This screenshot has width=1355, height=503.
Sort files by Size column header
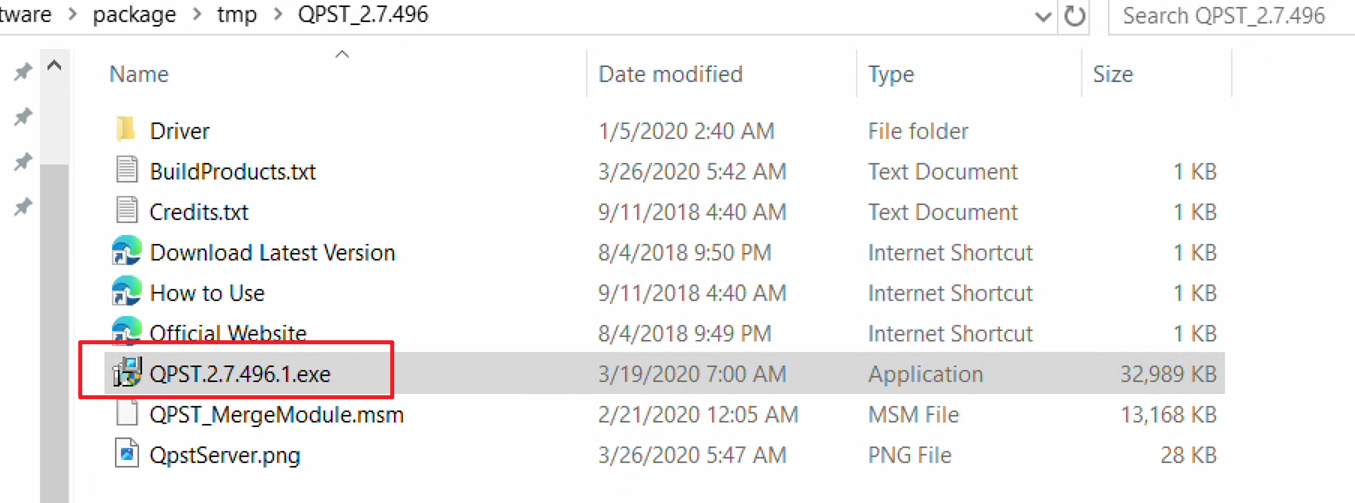click(x=1112, y=74)
